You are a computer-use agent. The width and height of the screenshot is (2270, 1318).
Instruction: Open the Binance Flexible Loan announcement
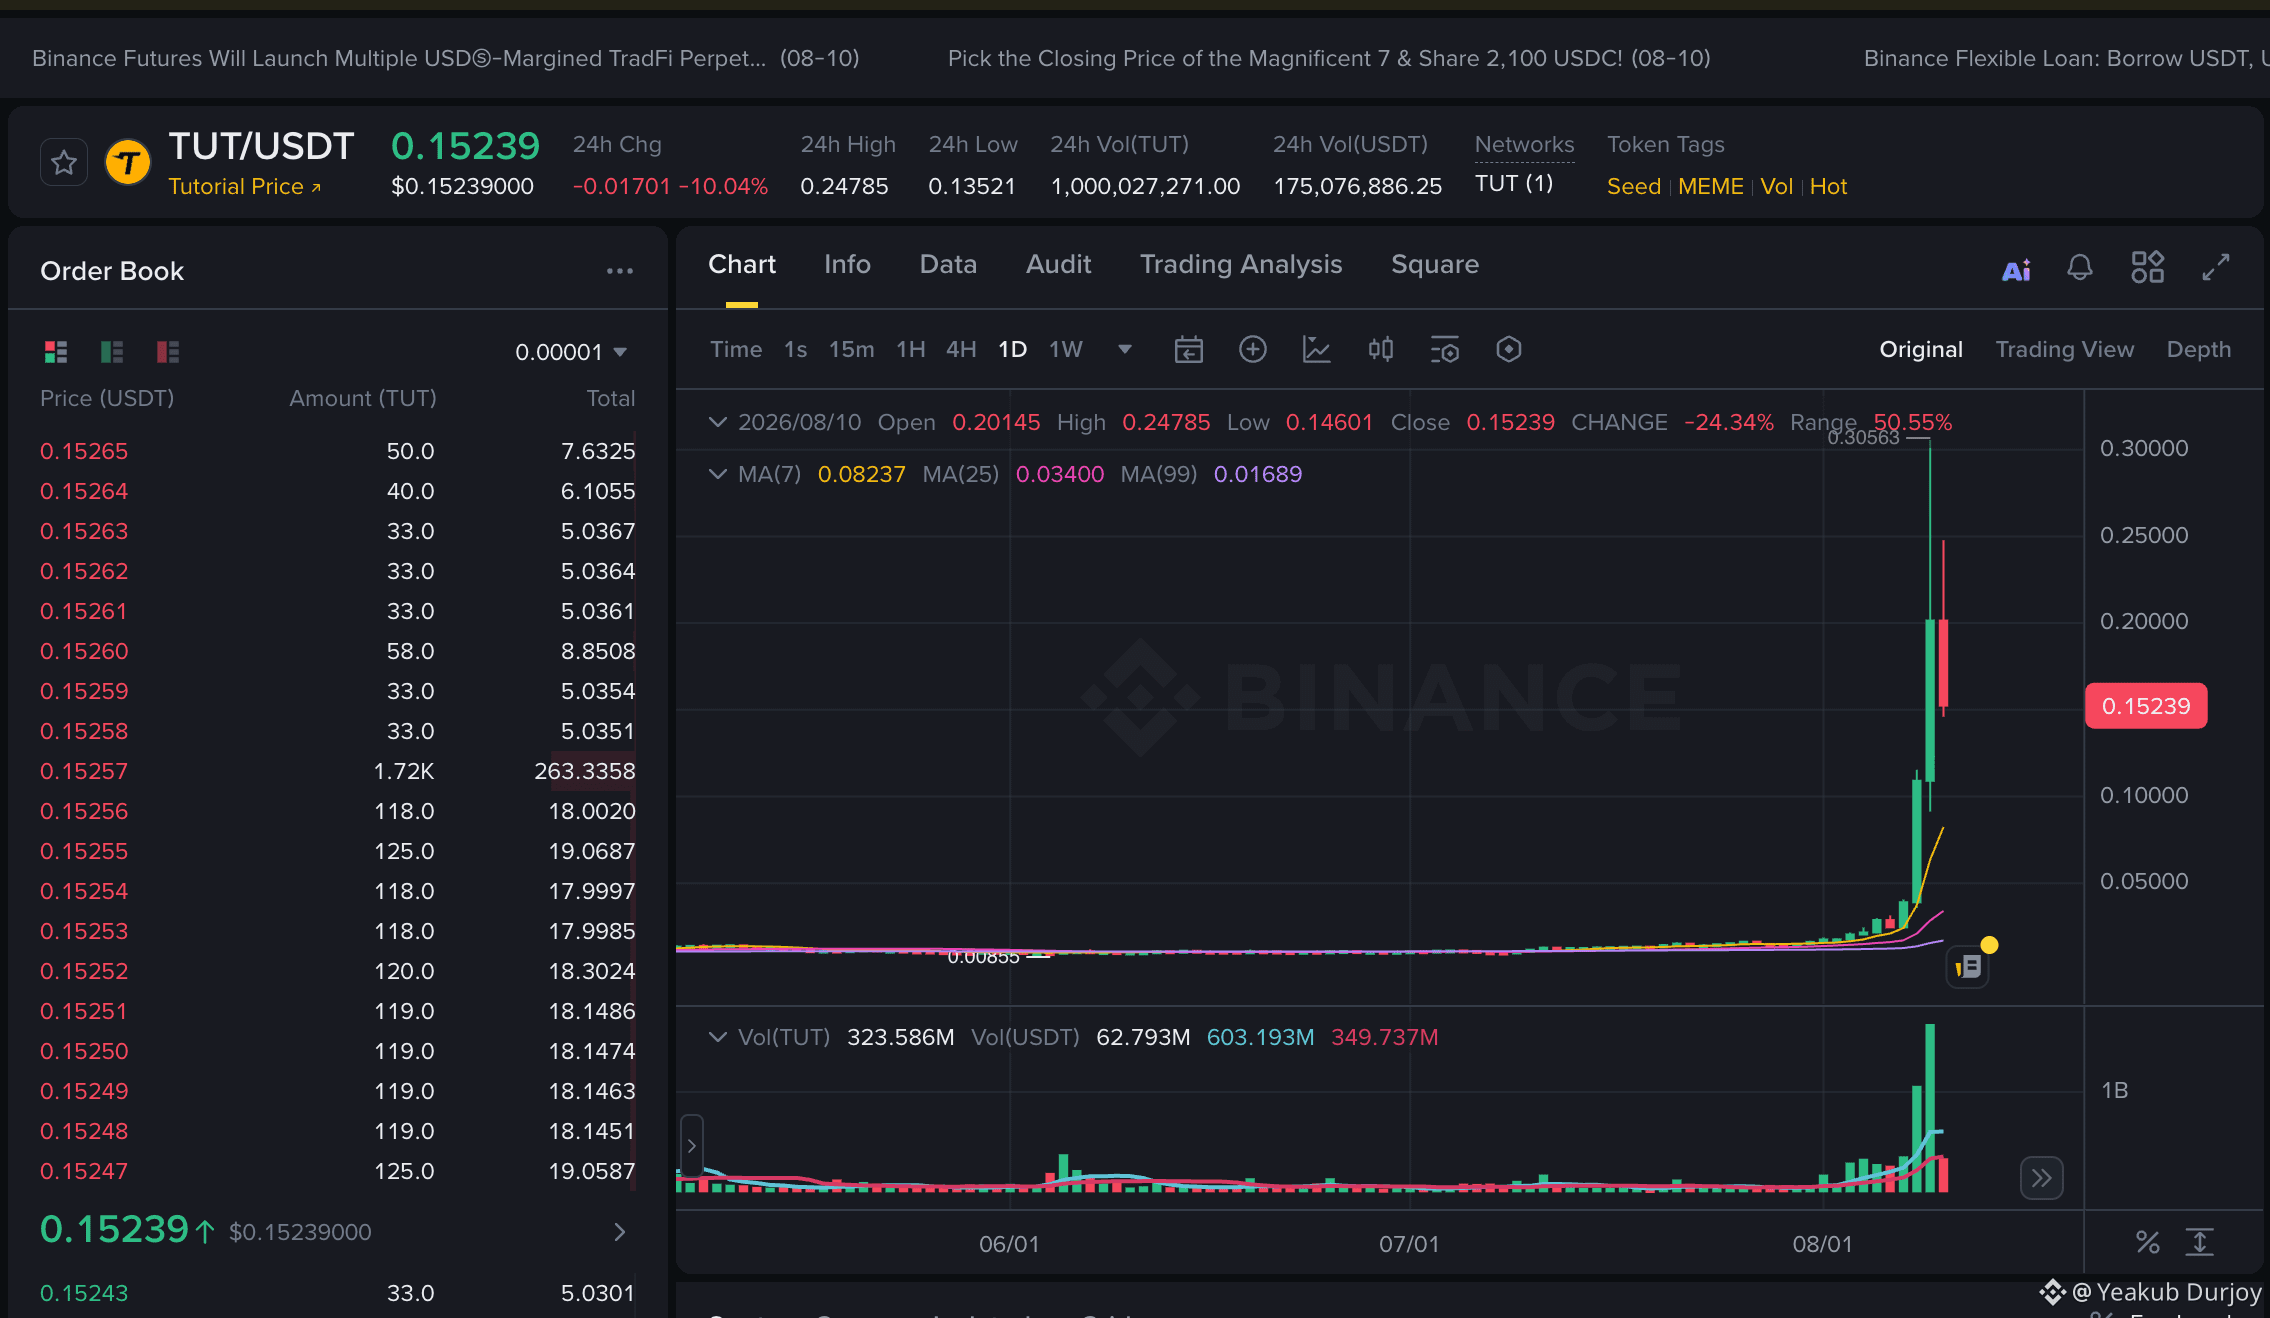click(2066, 58)
